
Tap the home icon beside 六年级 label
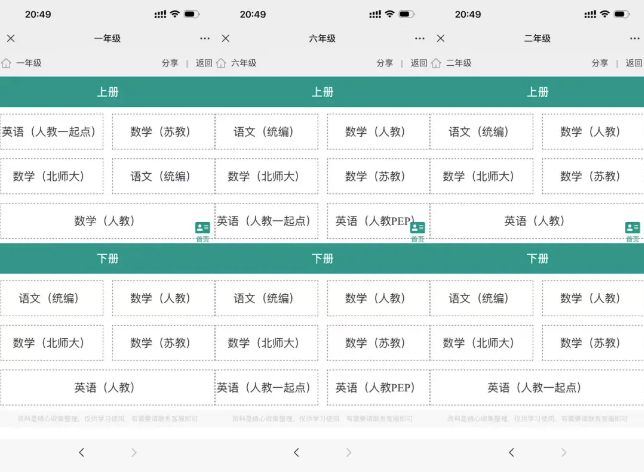[x=221, y=63]
